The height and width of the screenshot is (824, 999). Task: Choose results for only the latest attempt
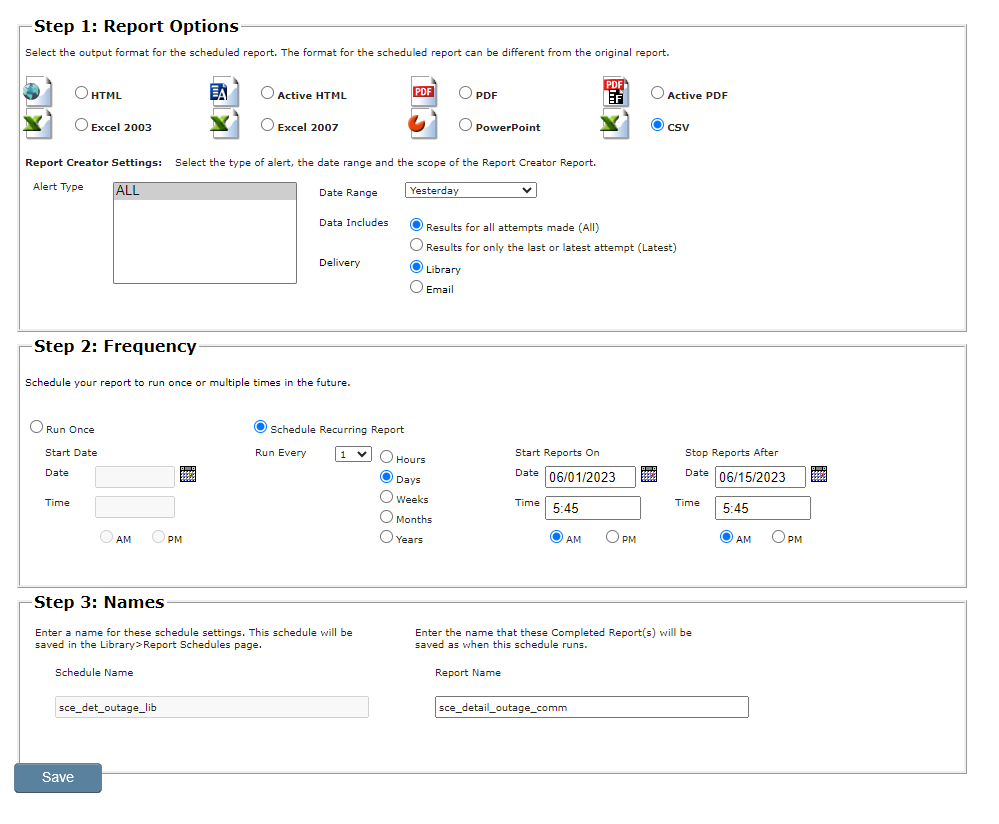point(417,245)
